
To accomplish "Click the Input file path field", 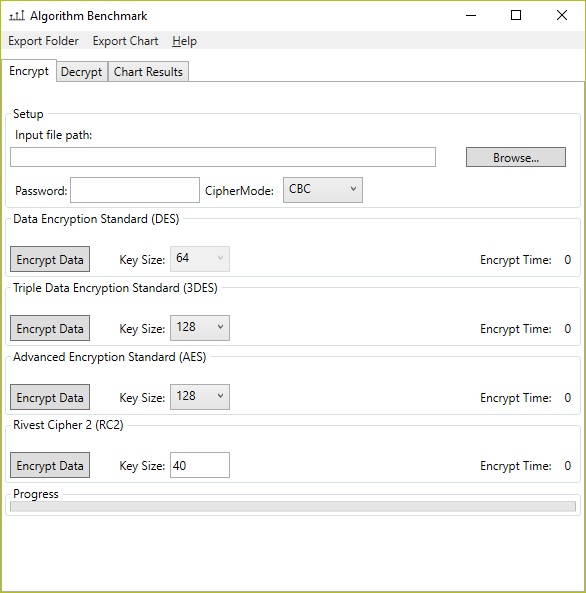I will point(223,157).
